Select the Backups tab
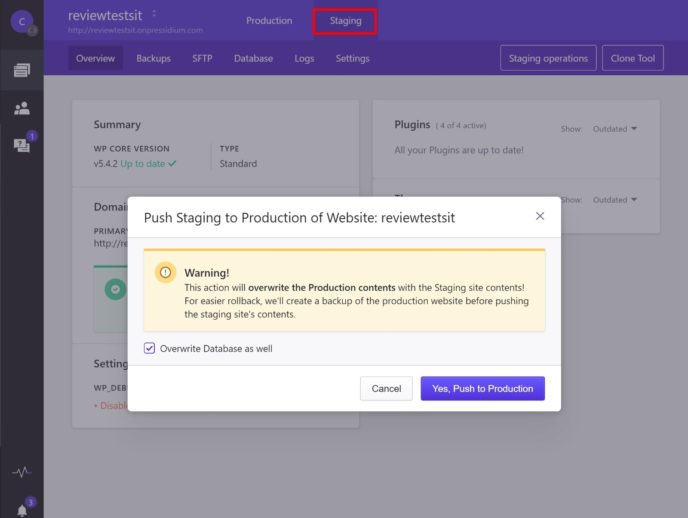This screenshot has width=688, height=518. click(153, 58)
